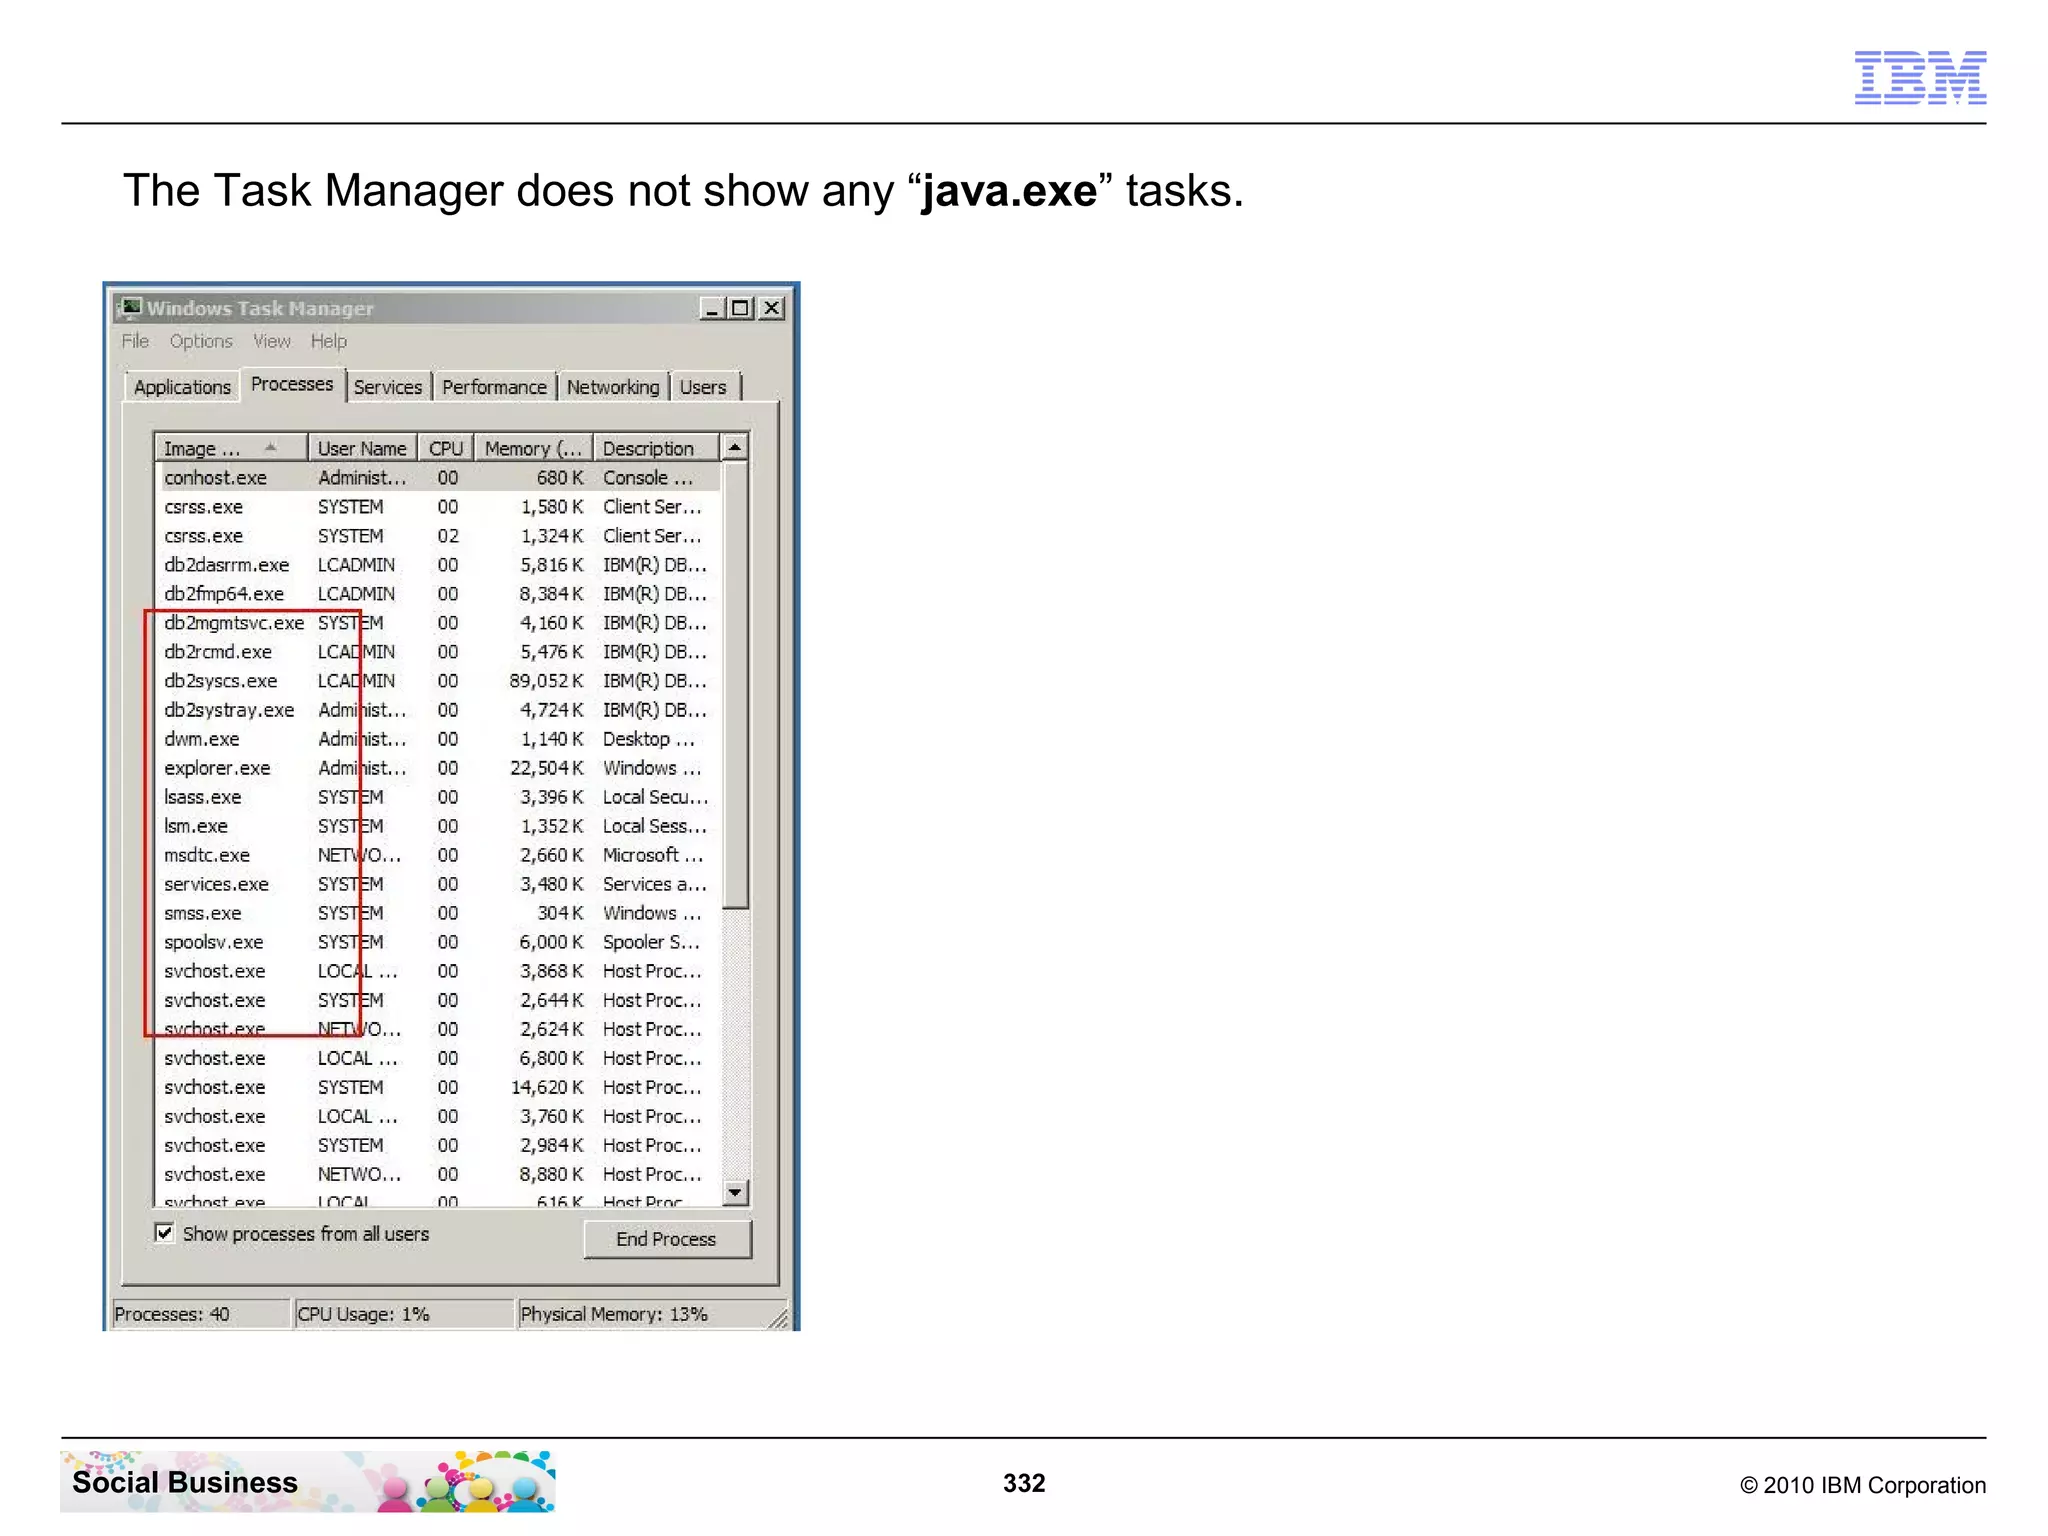This screenshot has height=1536, width=2048.
Task: Open the View menu
Action: 272,341
